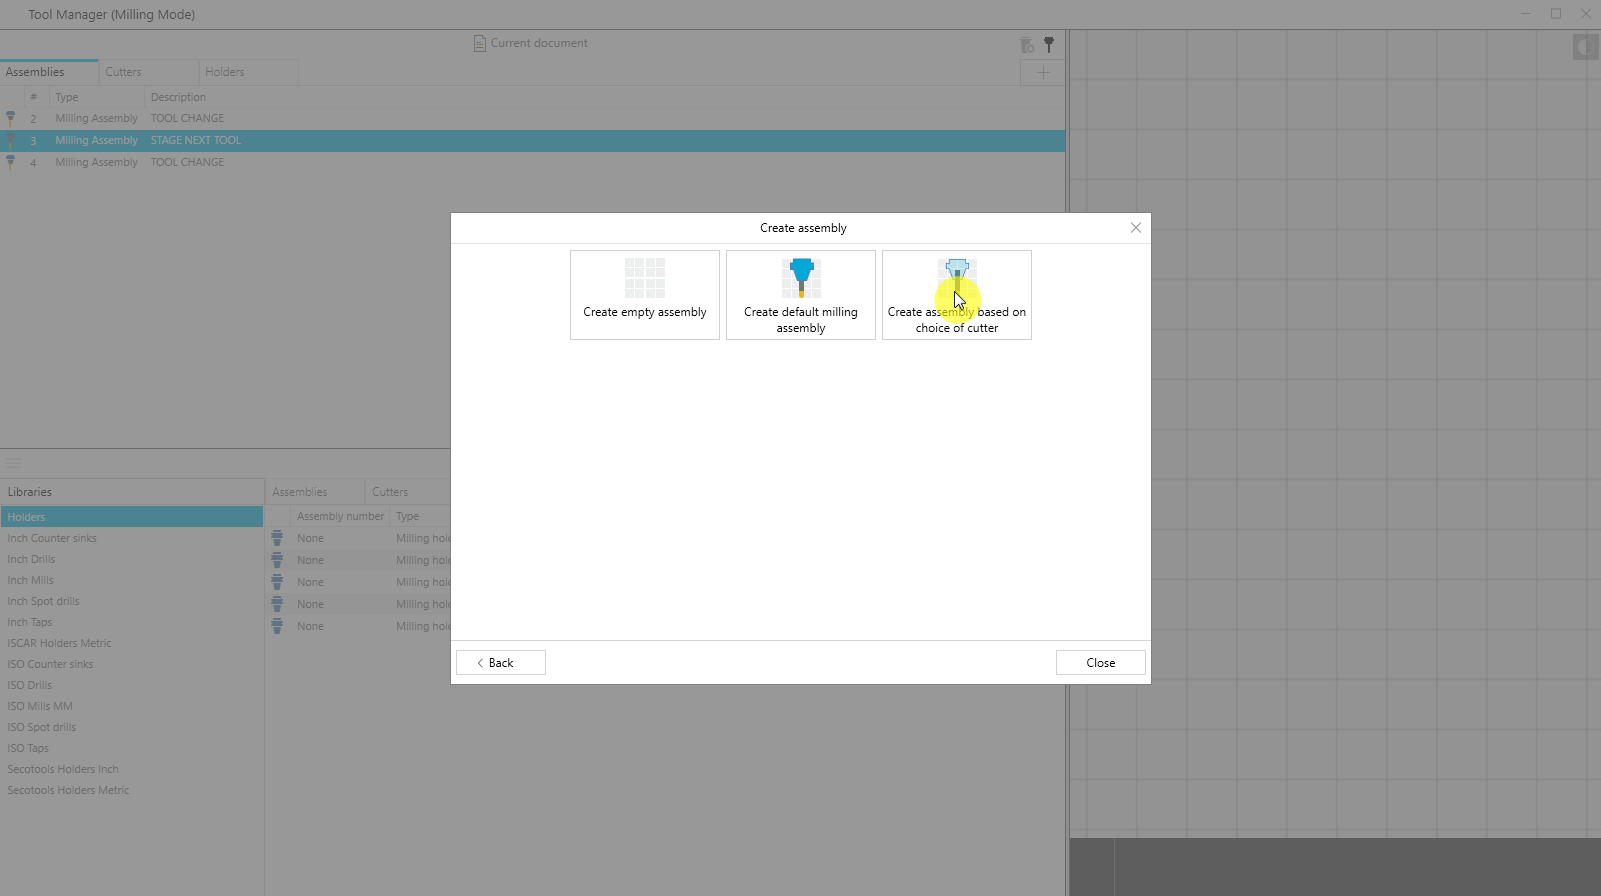1601x896 pixels.
Task: Close the Create assembly dialog with X
Action: (1136, 228)
